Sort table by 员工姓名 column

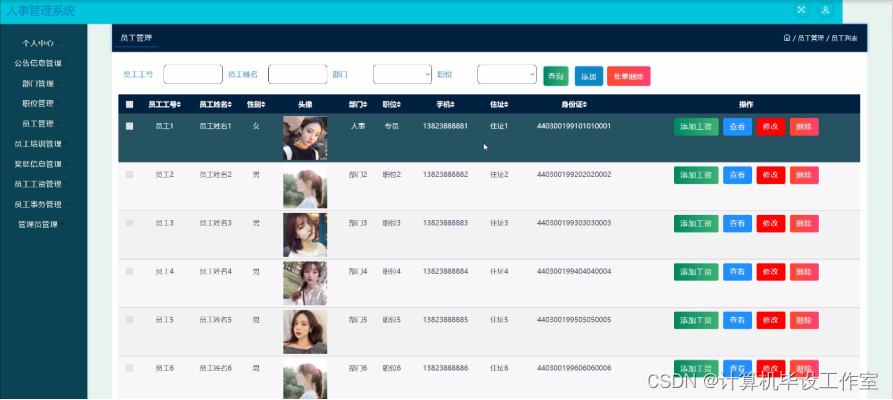tap(215, 105)
